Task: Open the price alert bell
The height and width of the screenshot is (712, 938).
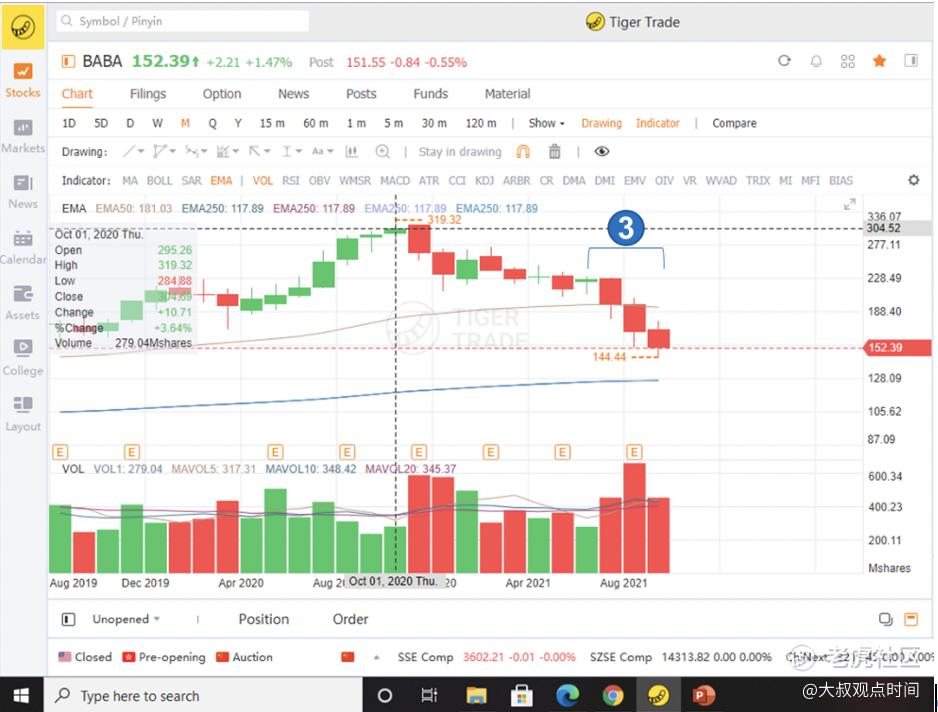Action: click(816, 61)
